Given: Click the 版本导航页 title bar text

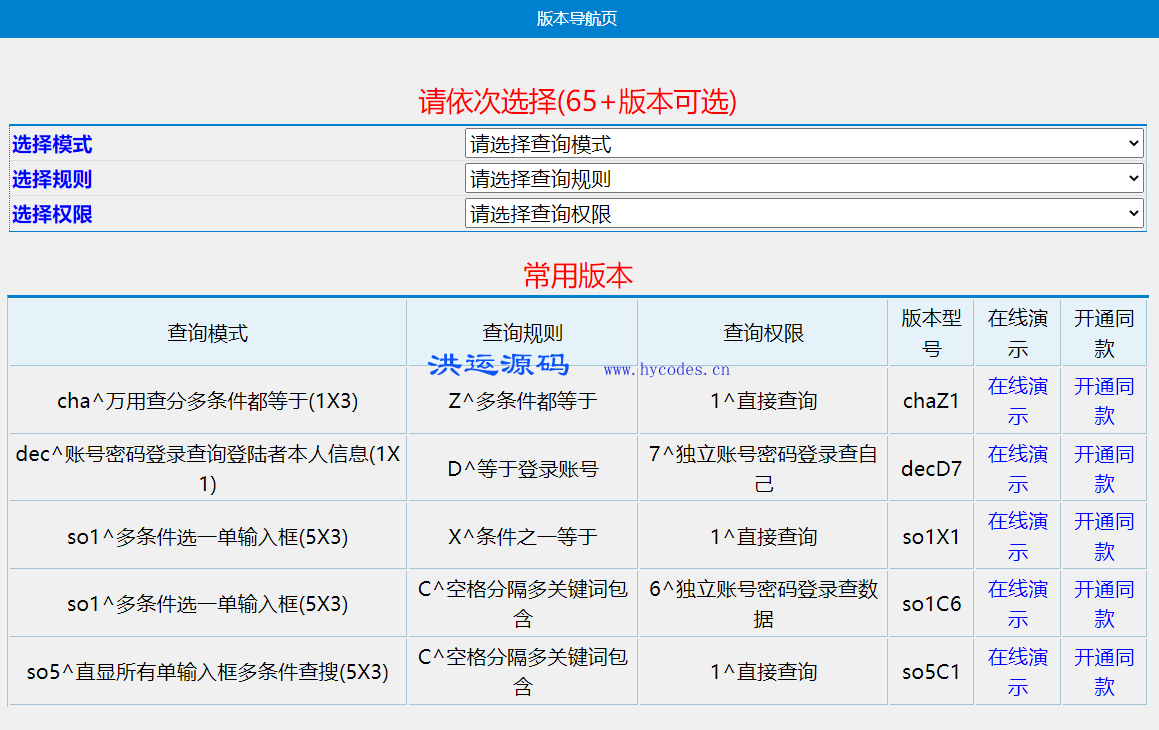Looking at the screenshot, I should (577, 18).
